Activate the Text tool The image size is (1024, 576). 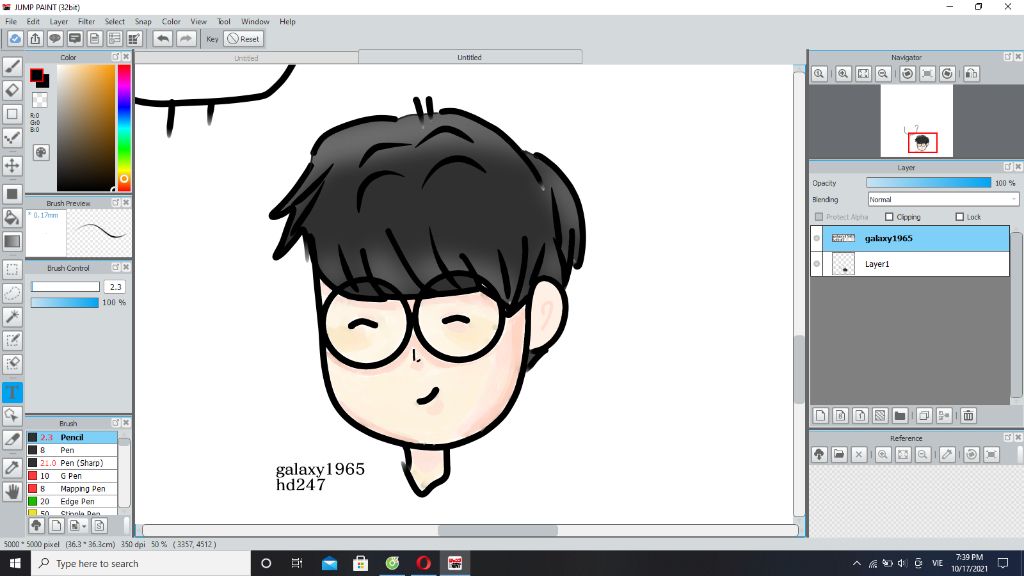click(12, 392)
